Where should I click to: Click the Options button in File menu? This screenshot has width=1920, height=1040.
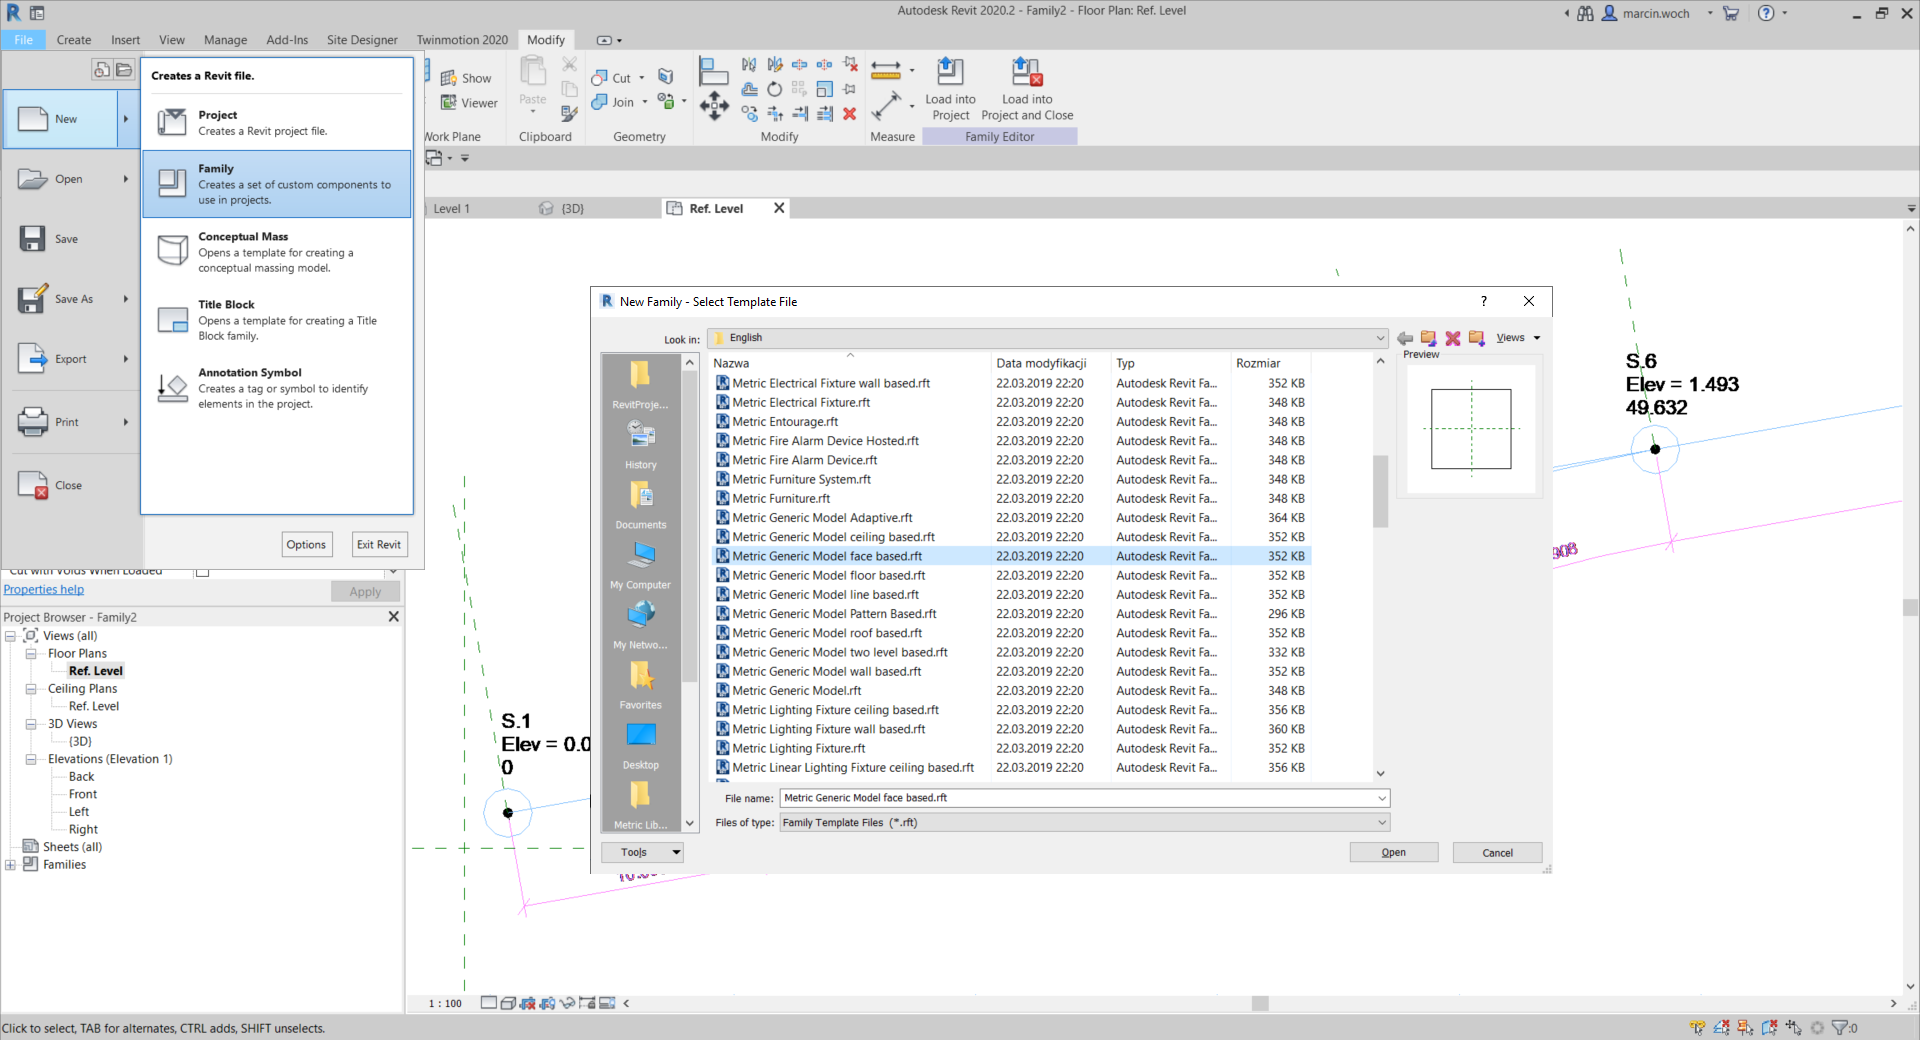pyautogui.click(x=306, y=545)
